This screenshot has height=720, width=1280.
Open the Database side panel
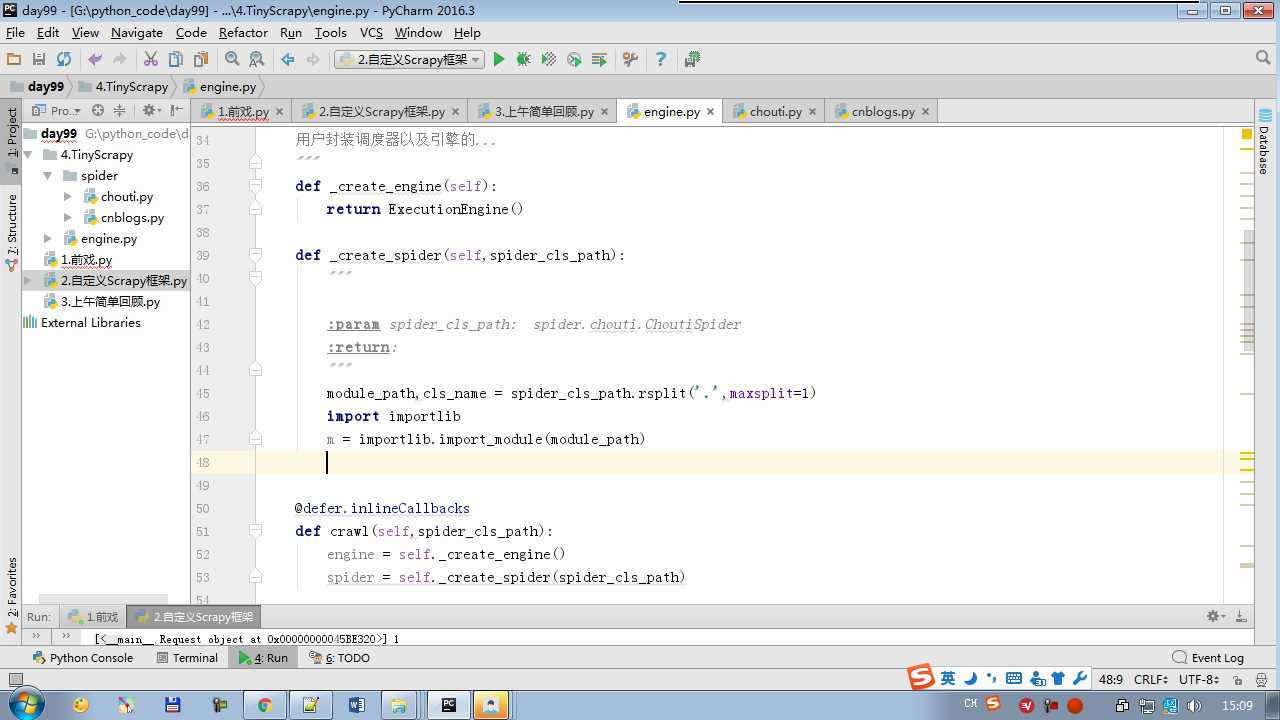1264,143
